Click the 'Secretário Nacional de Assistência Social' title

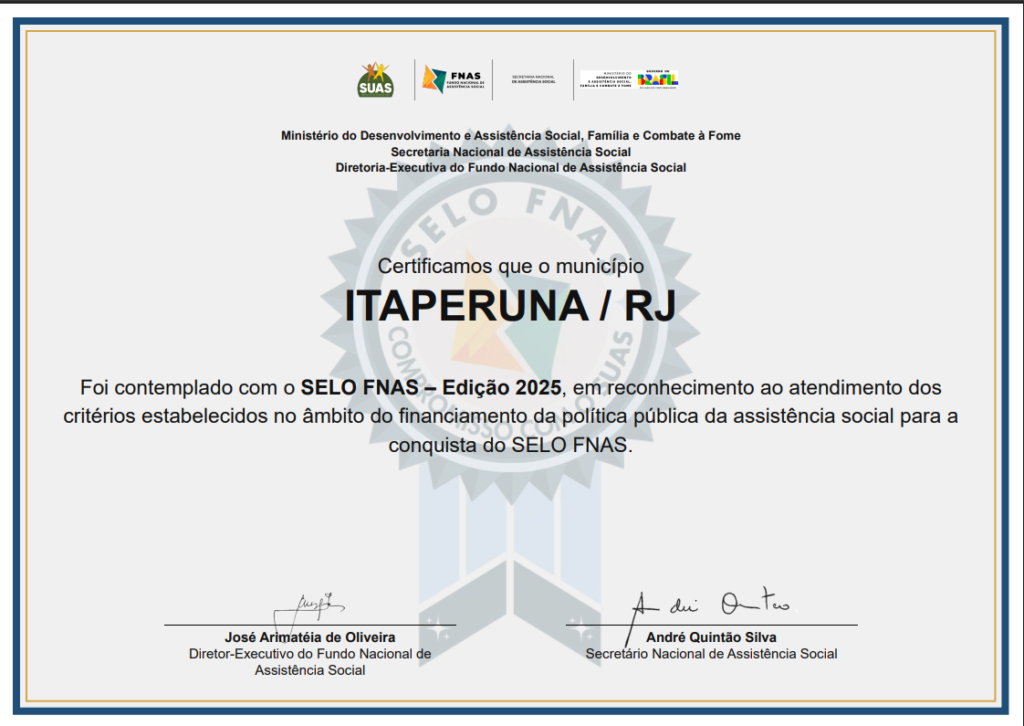click(711, 654)
